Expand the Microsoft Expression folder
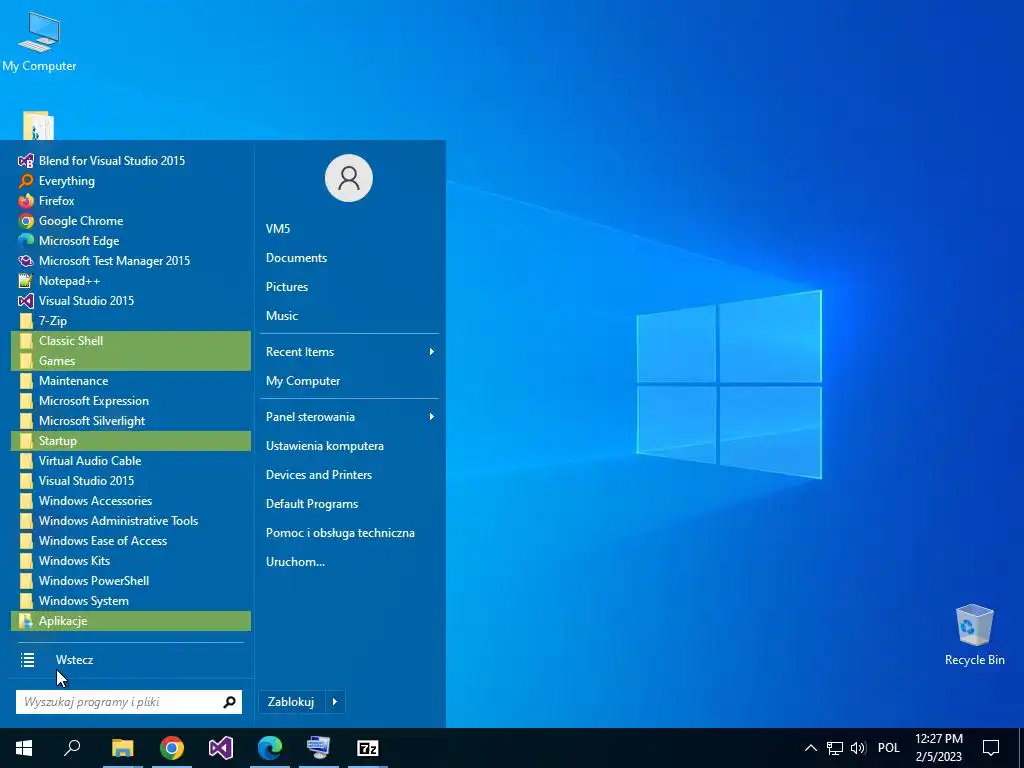1024x768 pixels. point(131,401)
